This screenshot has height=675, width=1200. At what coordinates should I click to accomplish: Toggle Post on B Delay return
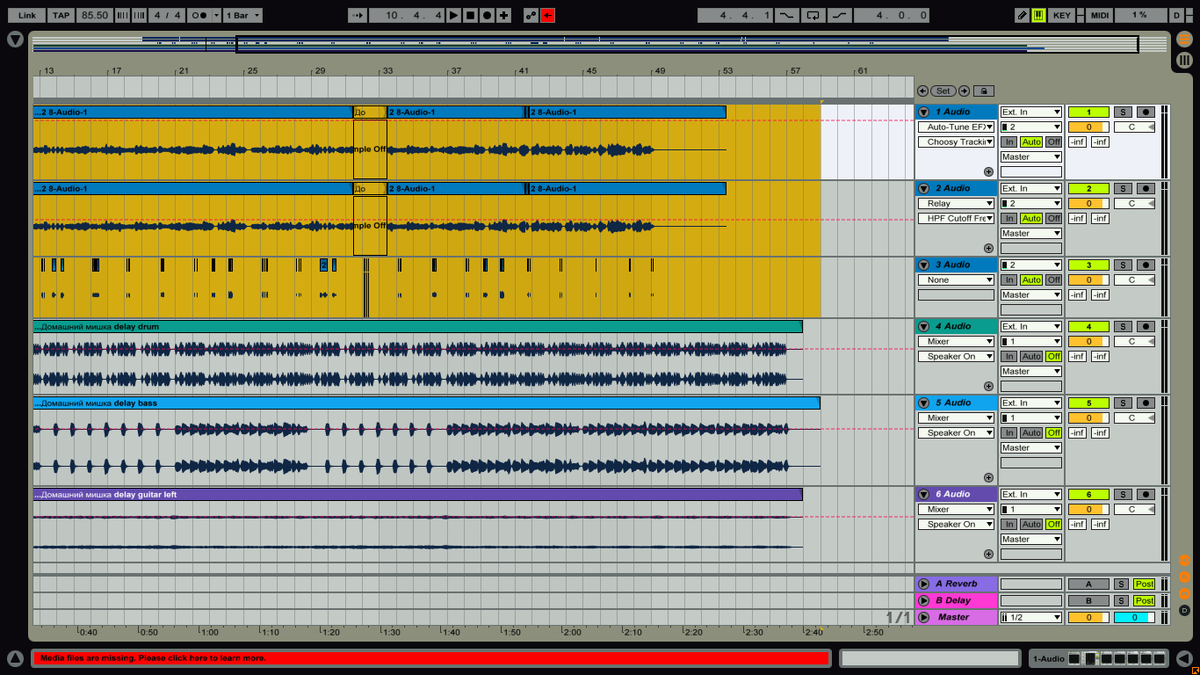click(1144, 601)
